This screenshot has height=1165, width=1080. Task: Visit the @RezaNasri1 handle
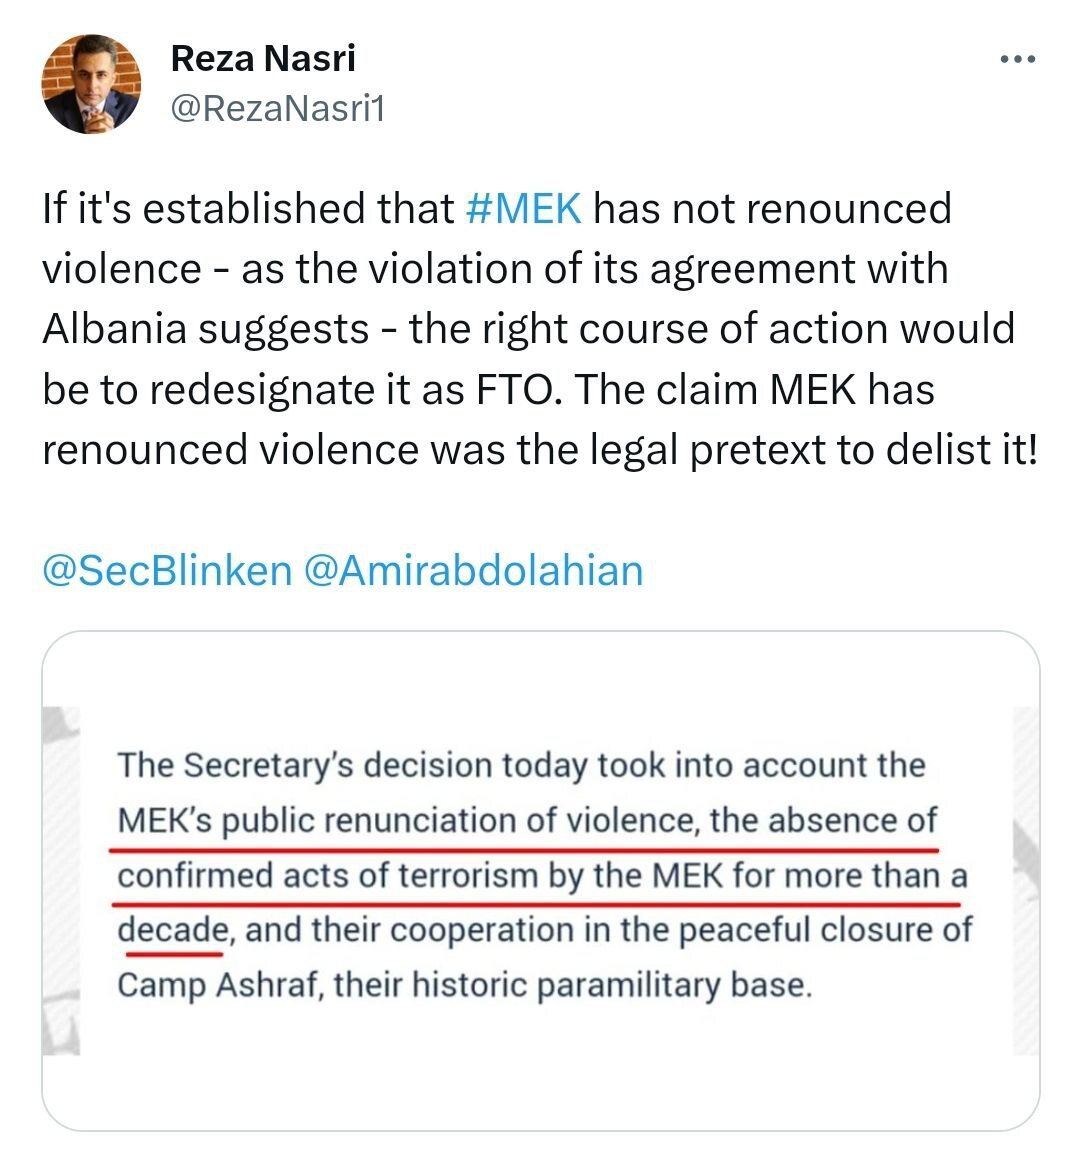tap(277, 108)
